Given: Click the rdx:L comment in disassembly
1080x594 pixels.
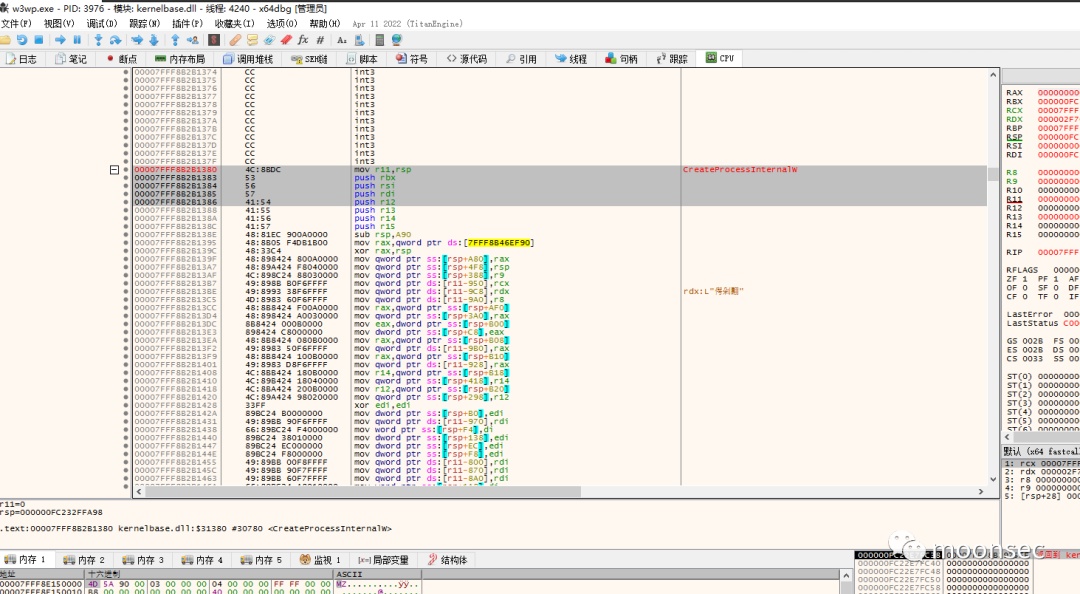Looking at the screenshot, I should (x=714, y=291).
